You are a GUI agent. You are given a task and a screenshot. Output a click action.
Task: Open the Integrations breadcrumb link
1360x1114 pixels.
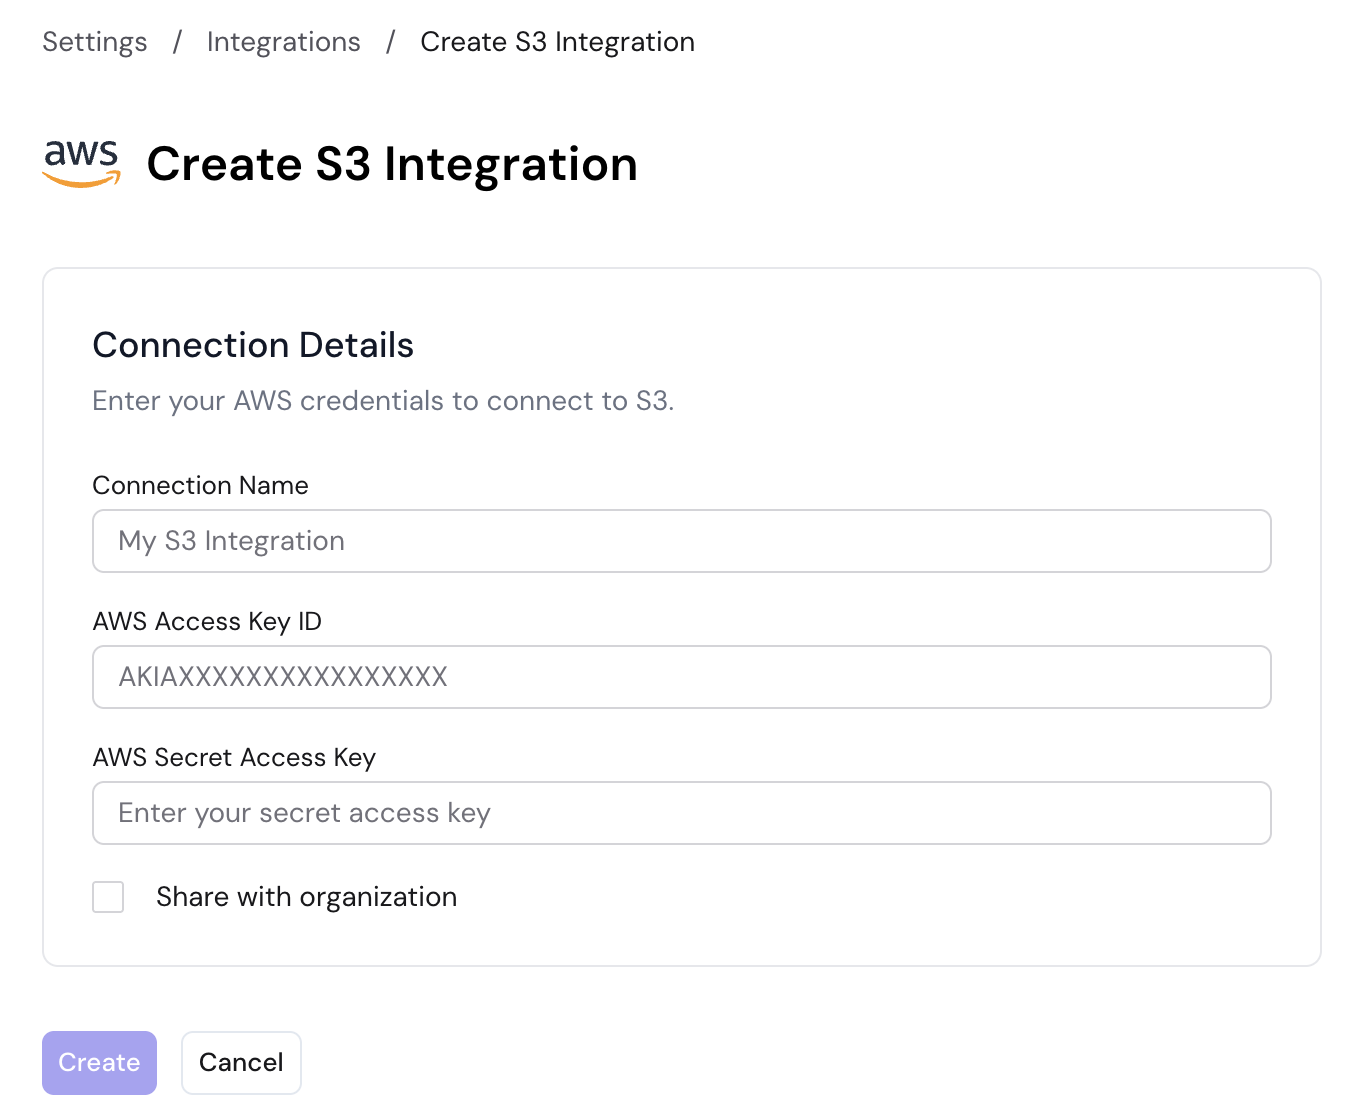point(283,42)
